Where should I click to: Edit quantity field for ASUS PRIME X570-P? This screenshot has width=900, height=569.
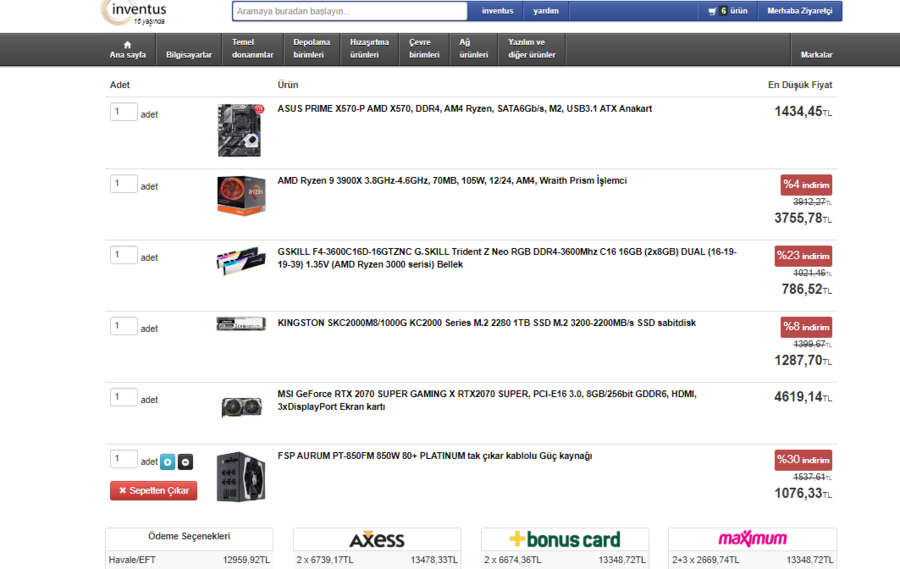123,112
